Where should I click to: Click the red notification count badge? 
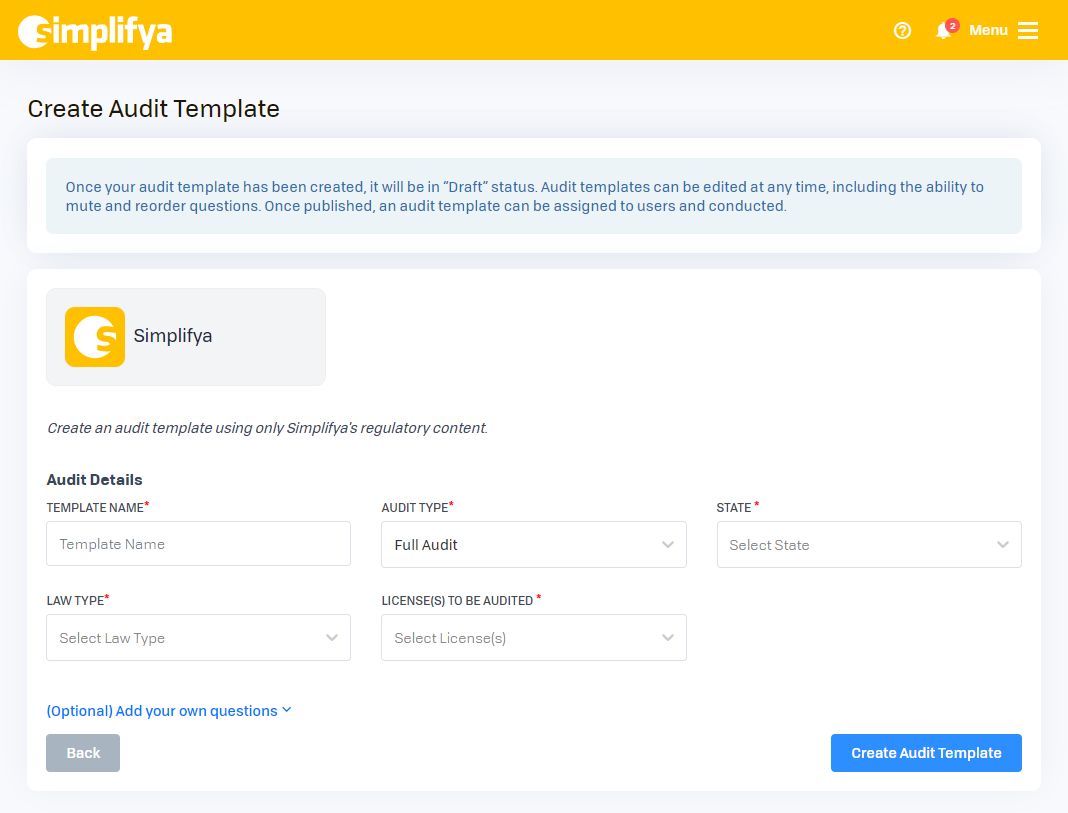point(952,25)
